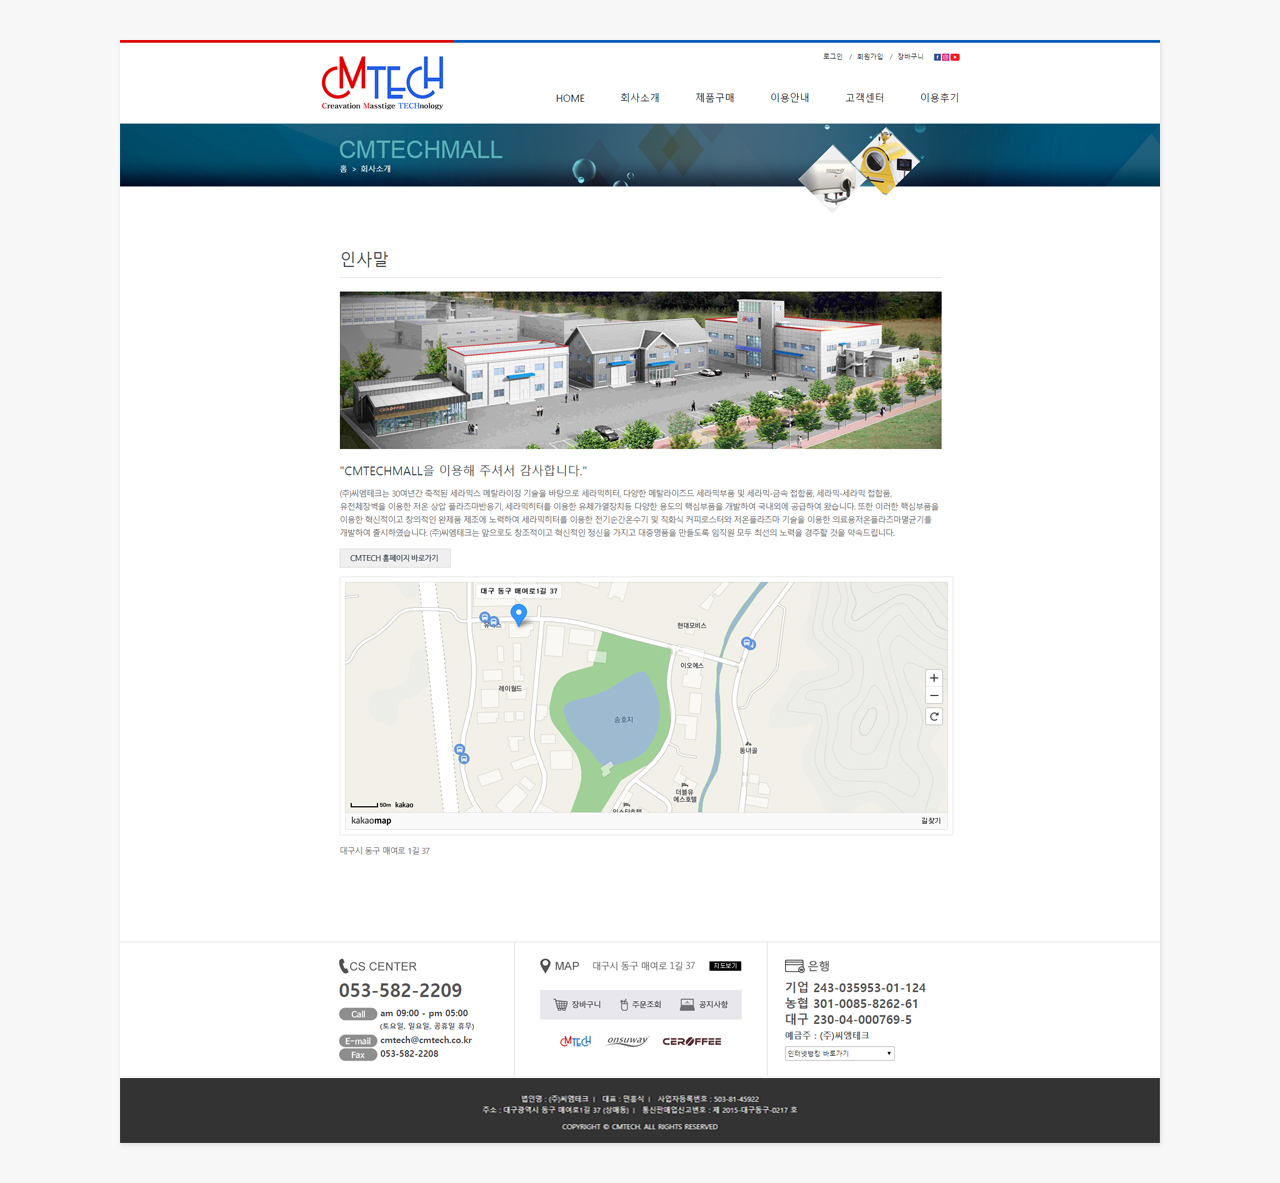Open the 제품구매 menu

pos(715,98)
